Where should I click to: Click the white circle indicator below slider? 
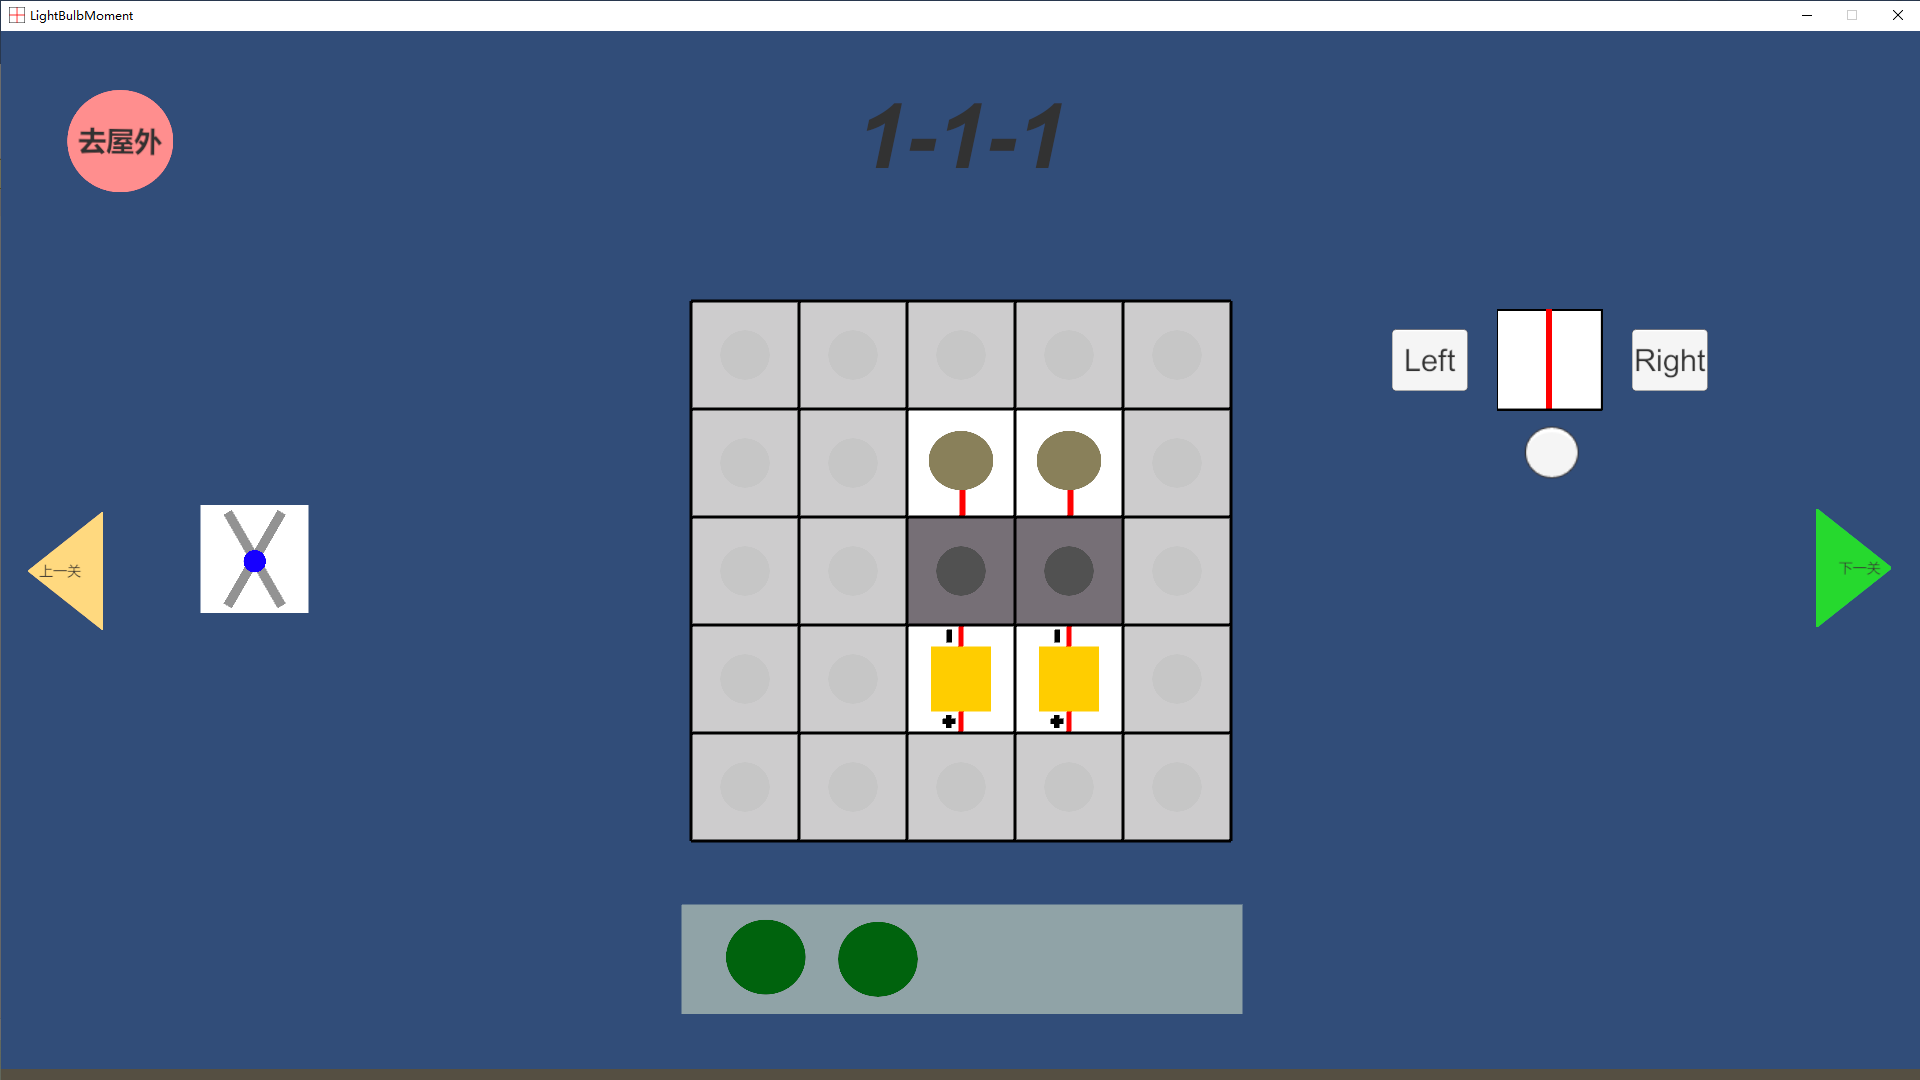[1551, 452]
